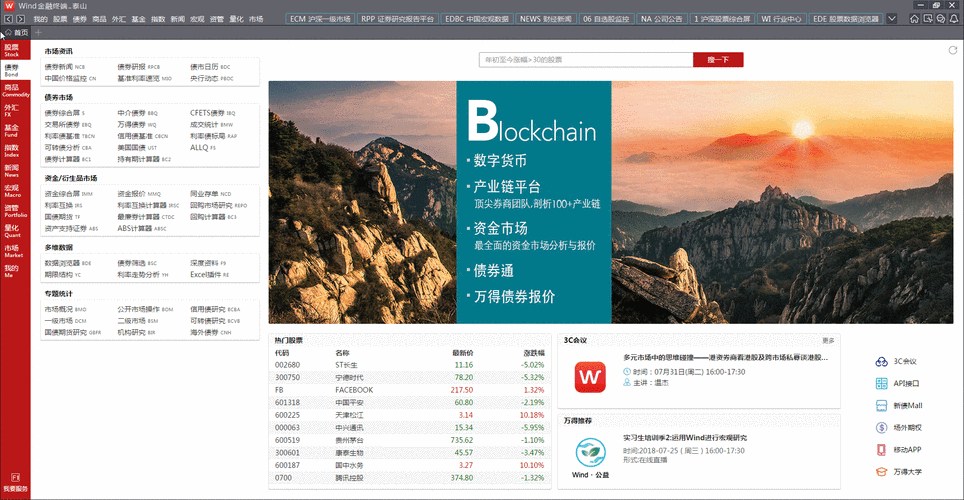Open 3C会议 shortcut icon on right
The image size is (964, 500).
[882, 362]
